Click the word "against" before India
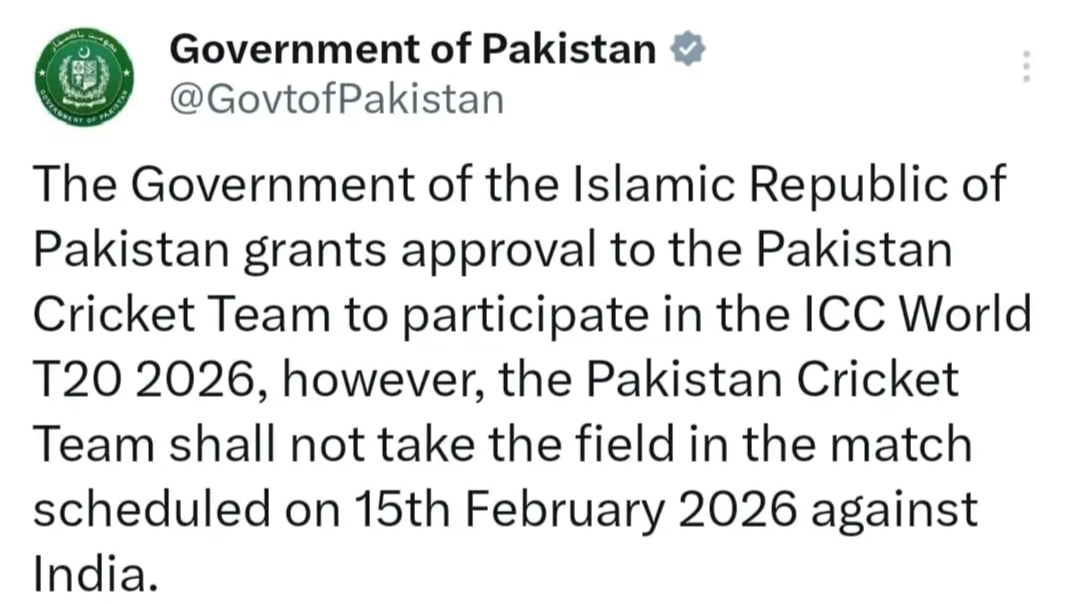The width and height of the screenshot is (1068, 604). [894, 509]
